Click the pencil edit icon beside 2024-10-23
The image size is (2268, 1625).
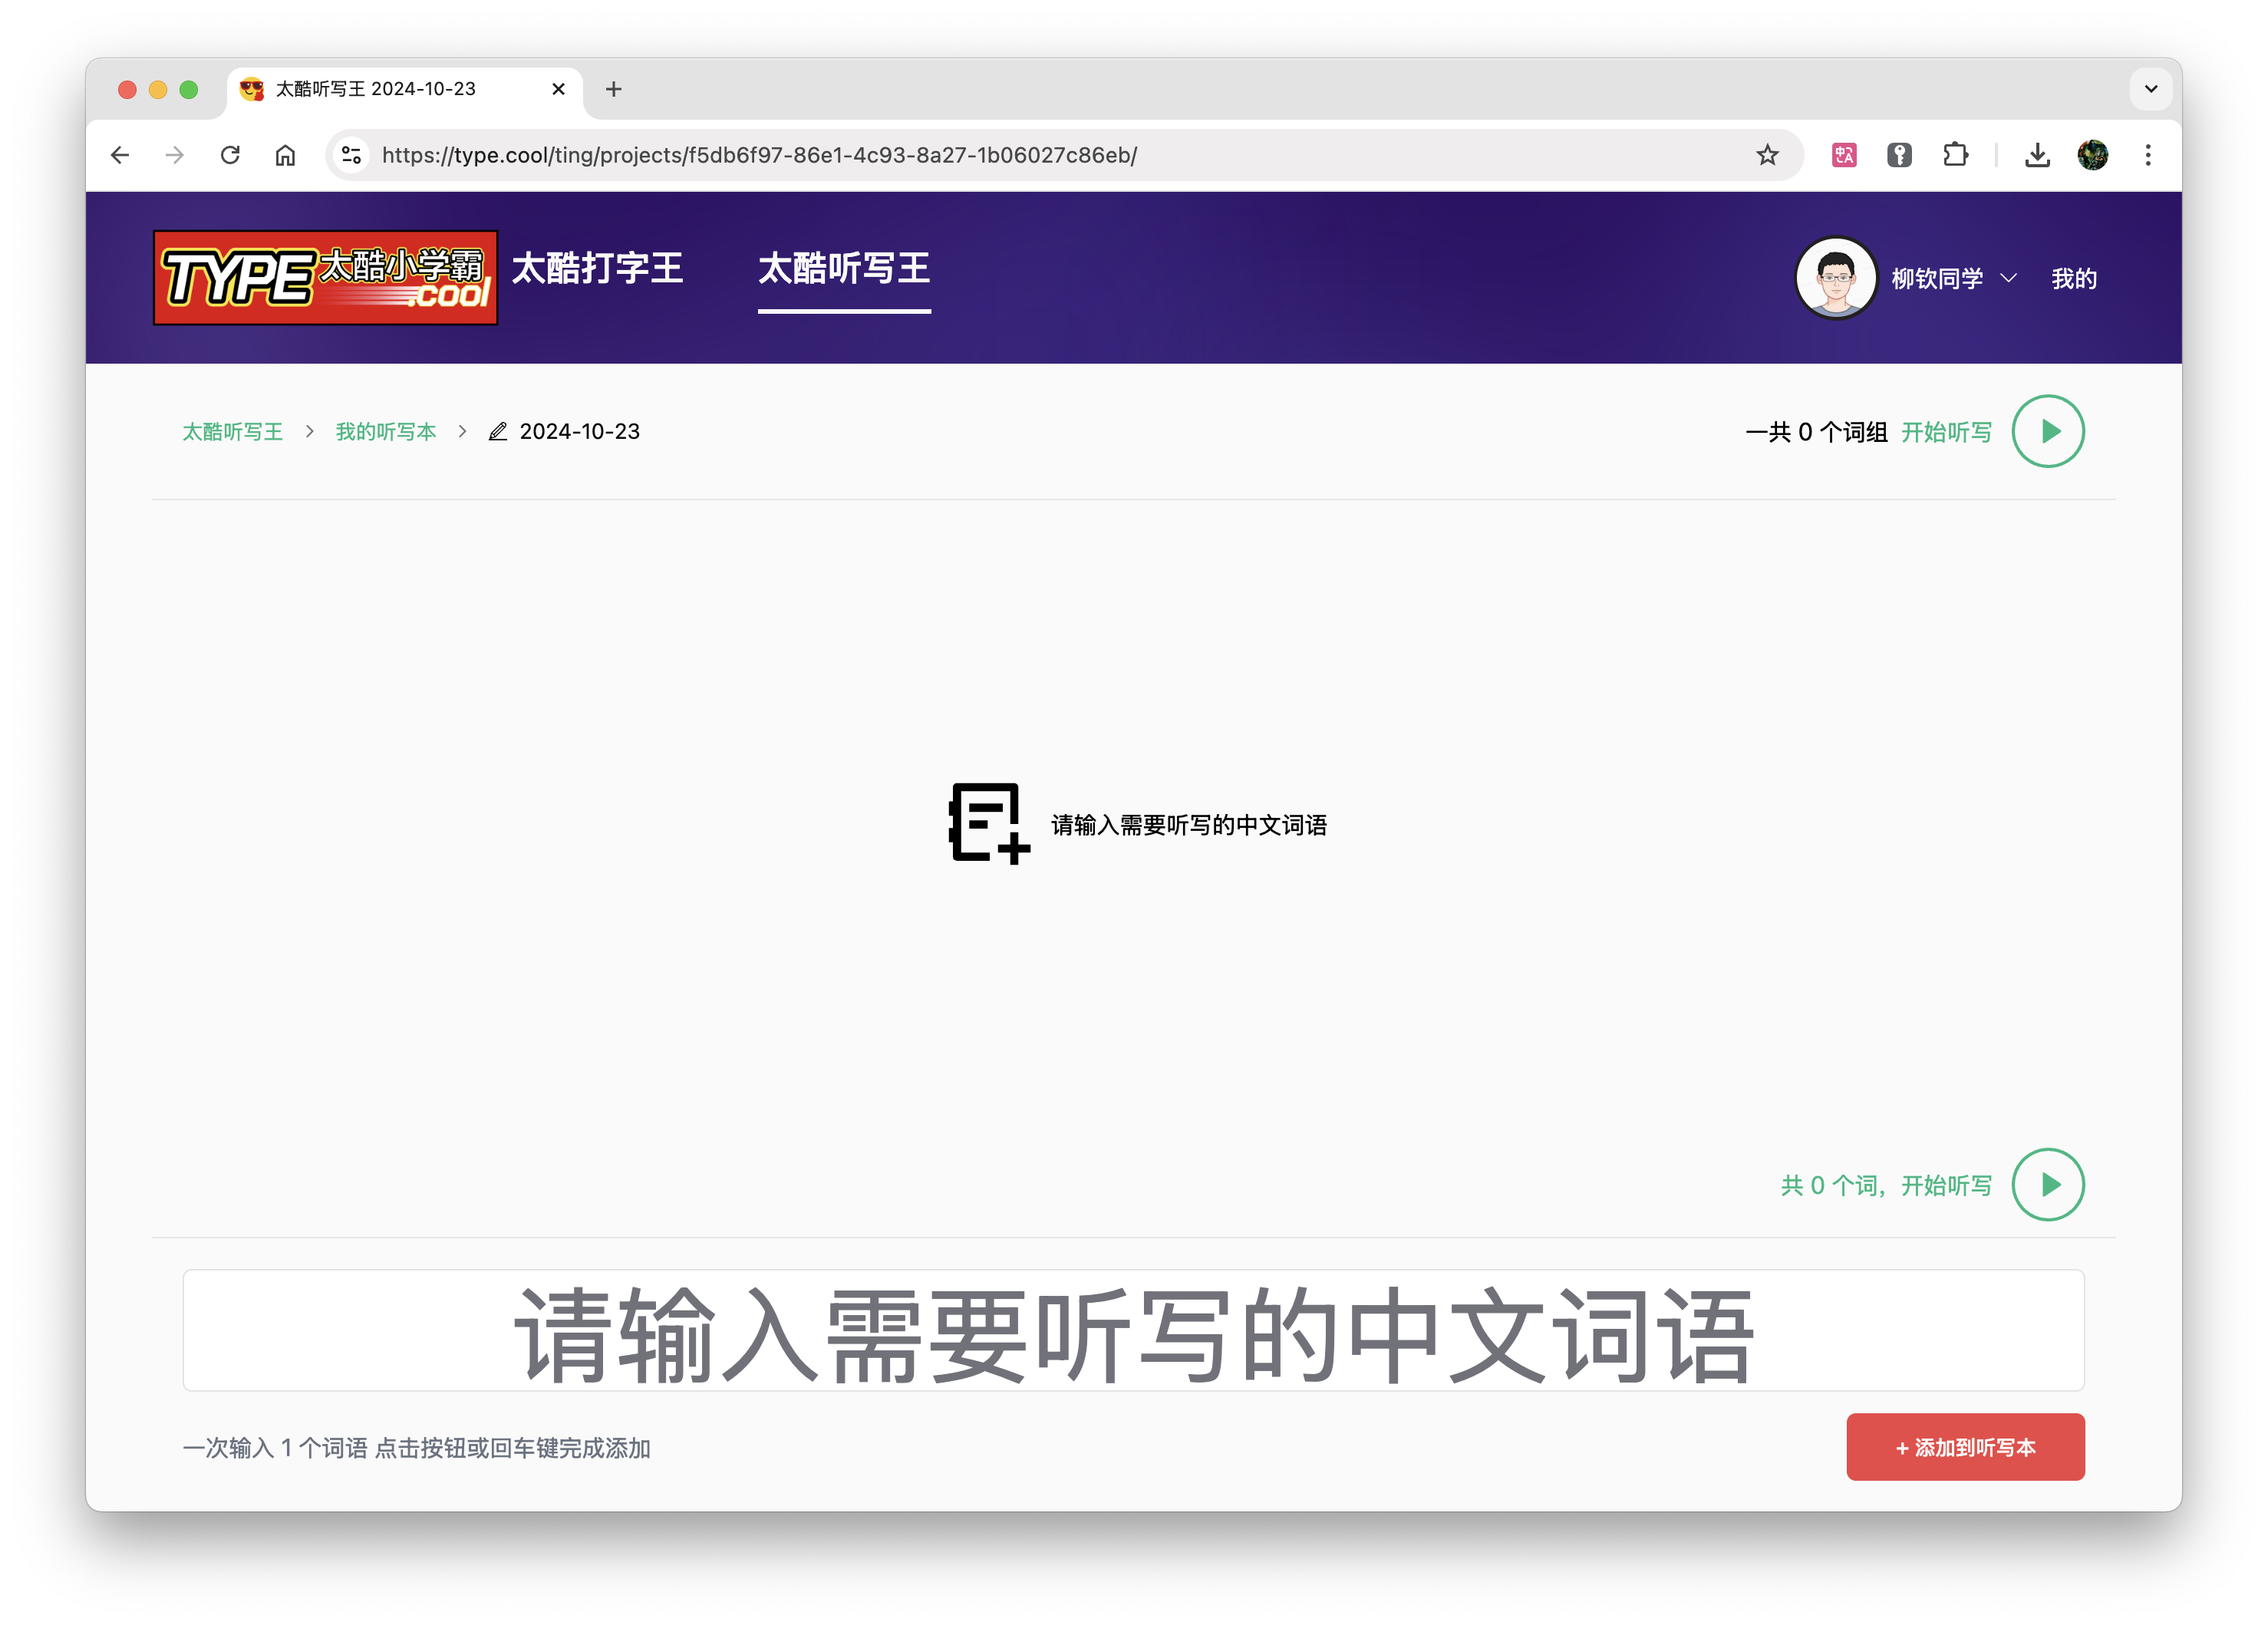497,431
